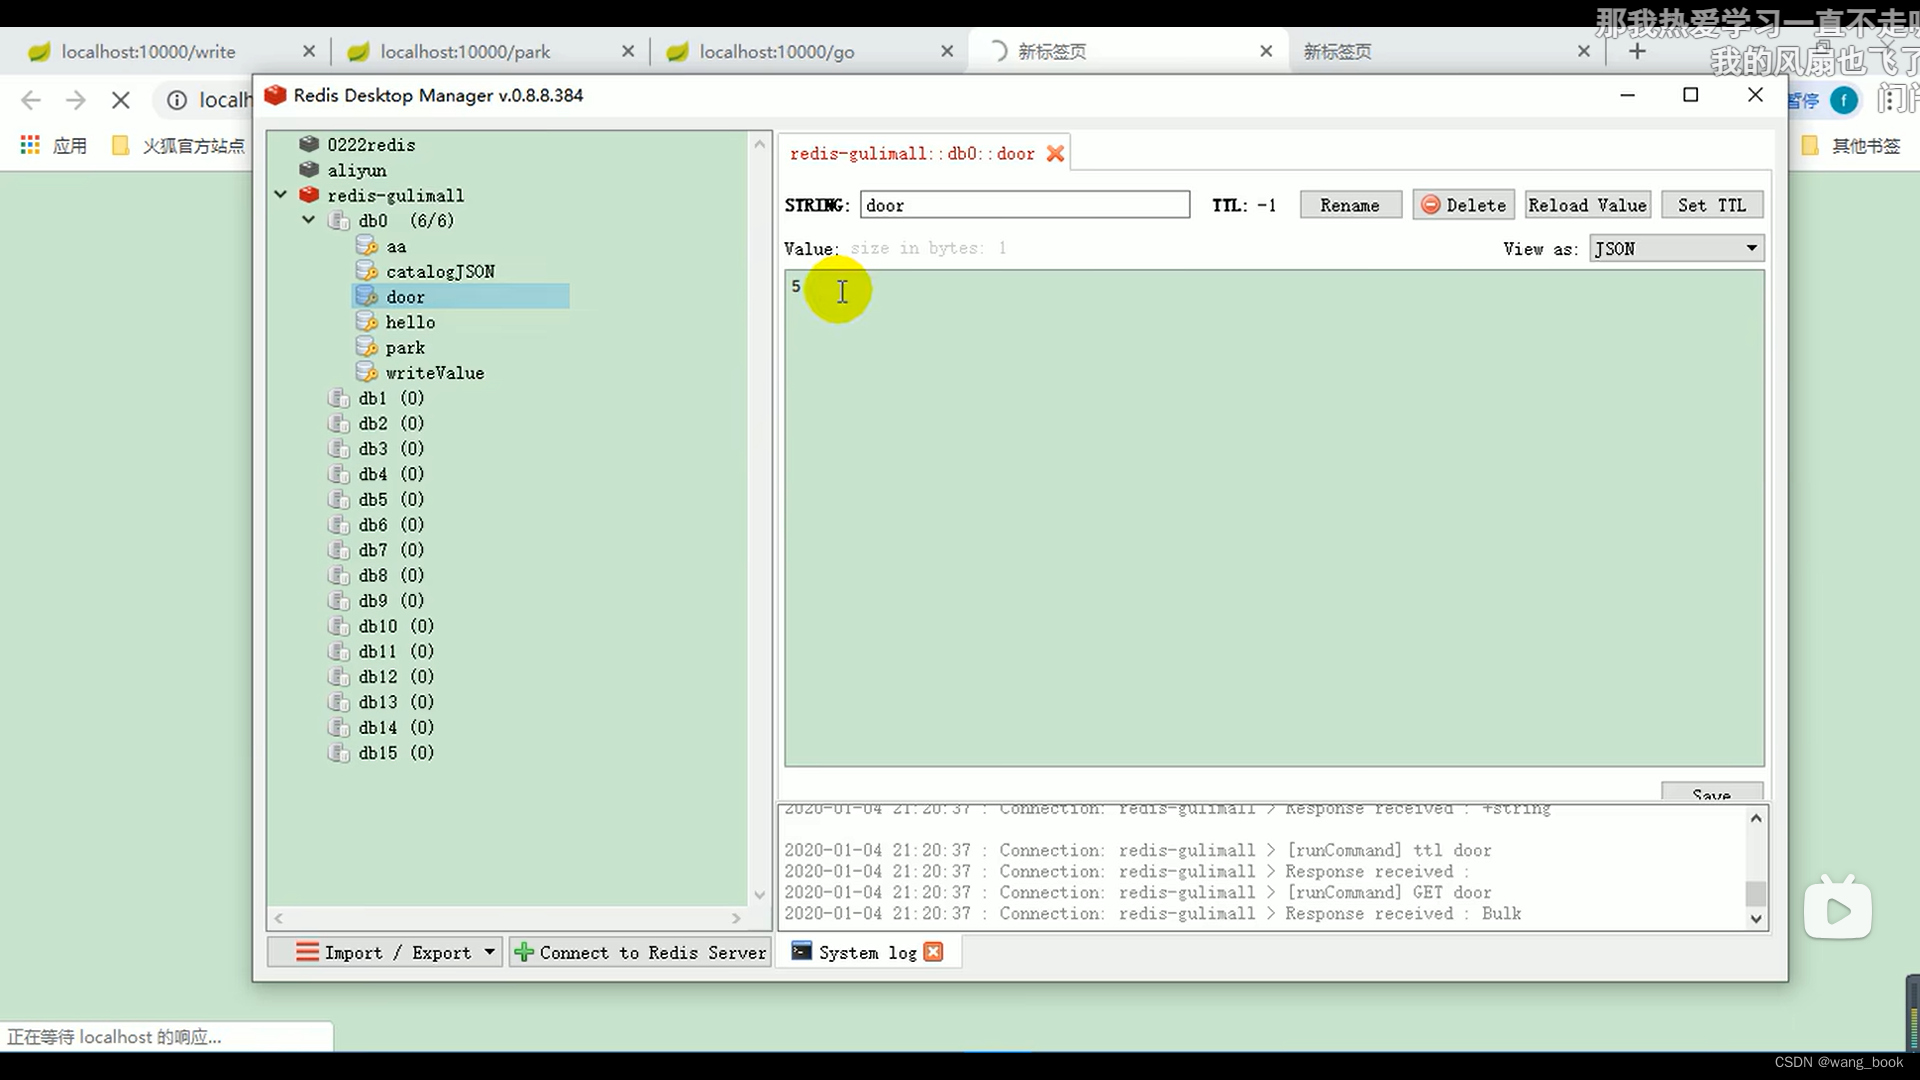
Task: Select database db15 (0)
Action: pyautogui.click(x=396, y=753)
